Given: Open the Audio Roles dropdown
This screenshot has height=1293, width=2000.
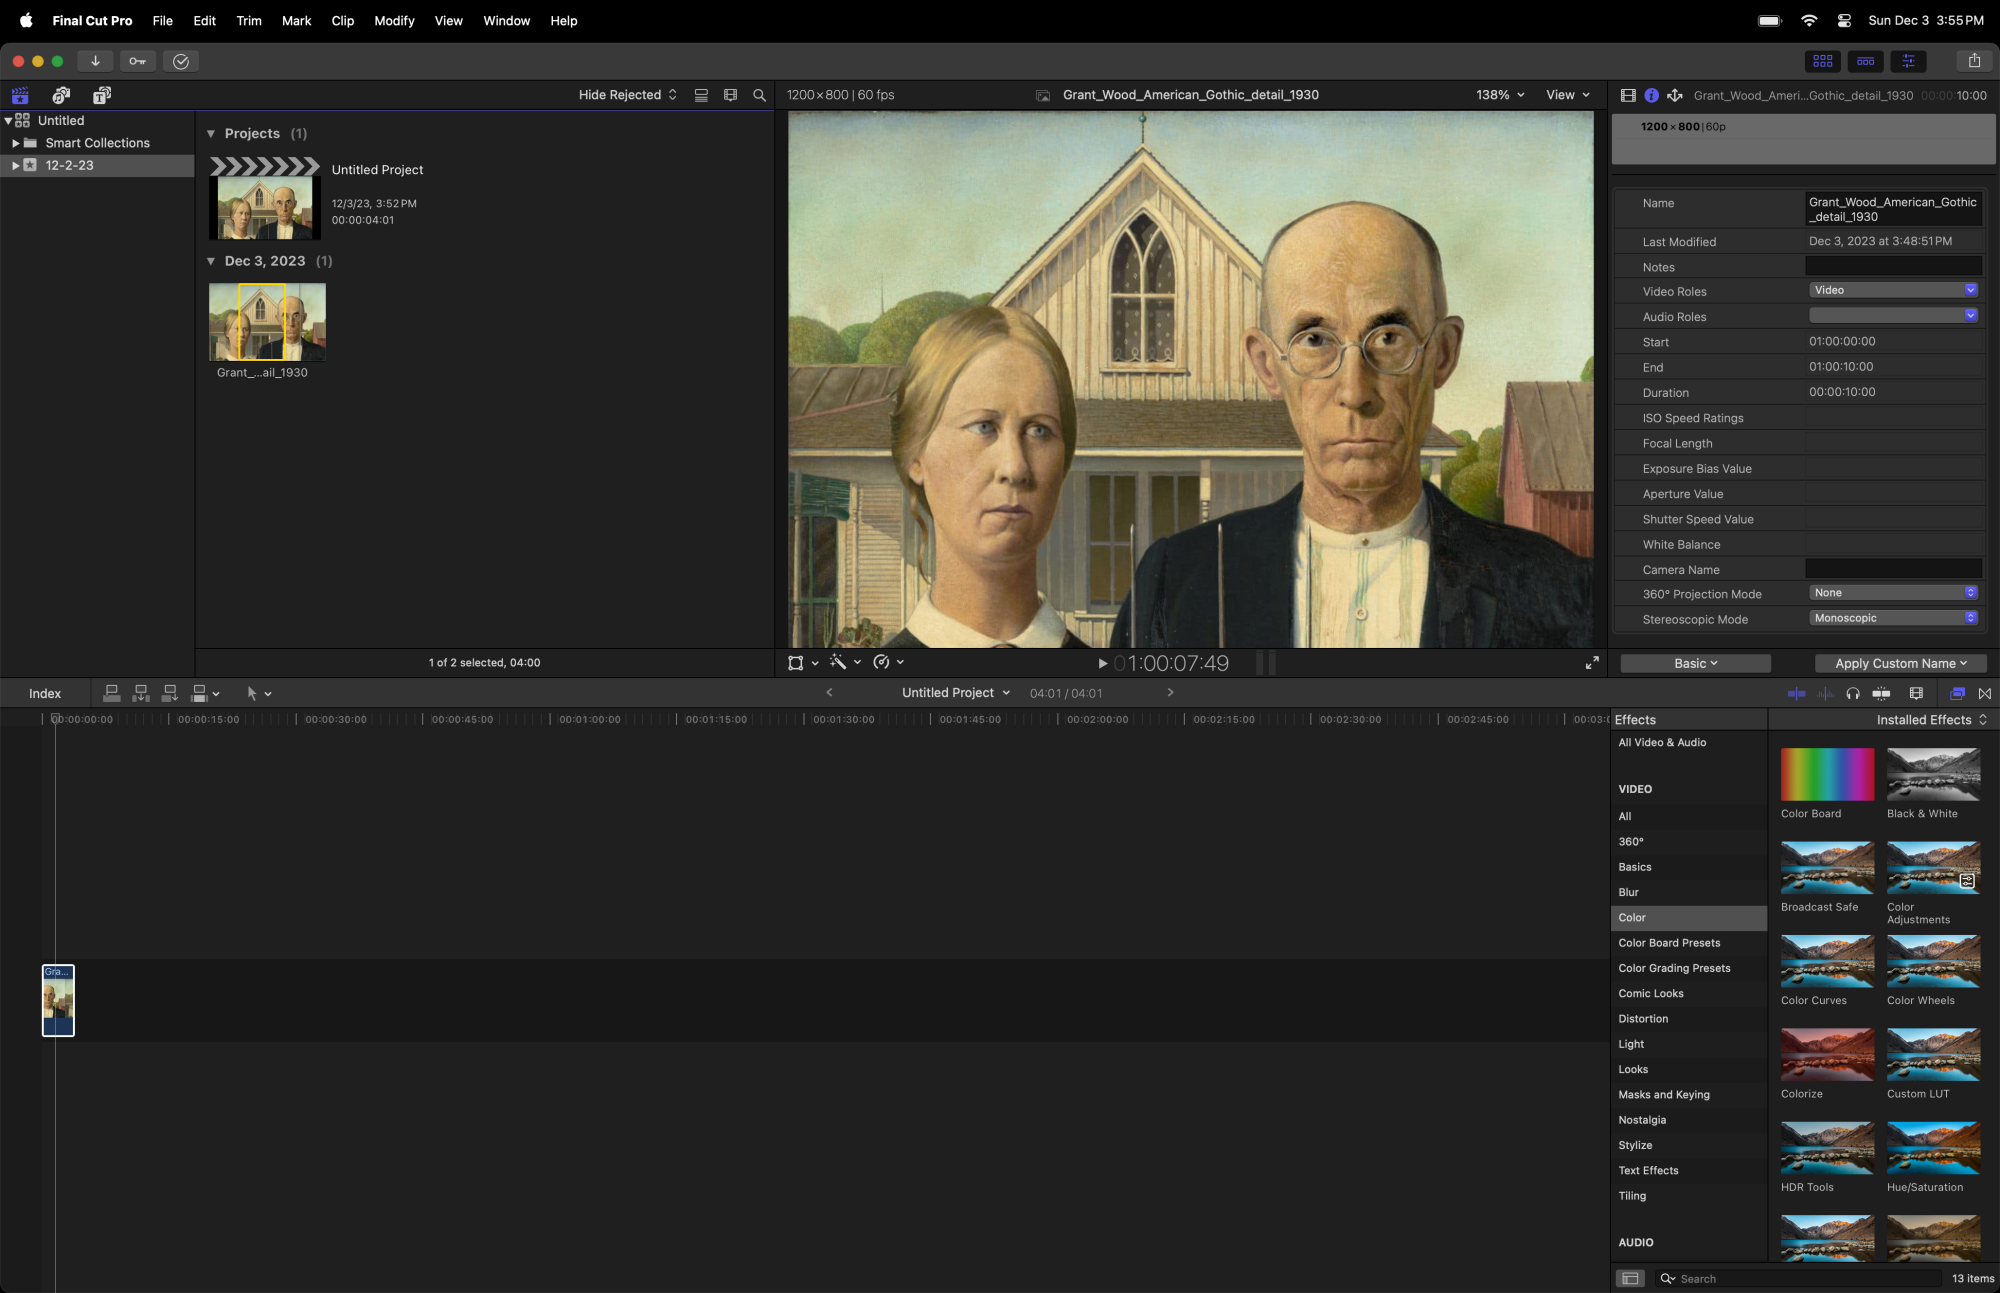Looking at the screenshot, I should 1893,315.
